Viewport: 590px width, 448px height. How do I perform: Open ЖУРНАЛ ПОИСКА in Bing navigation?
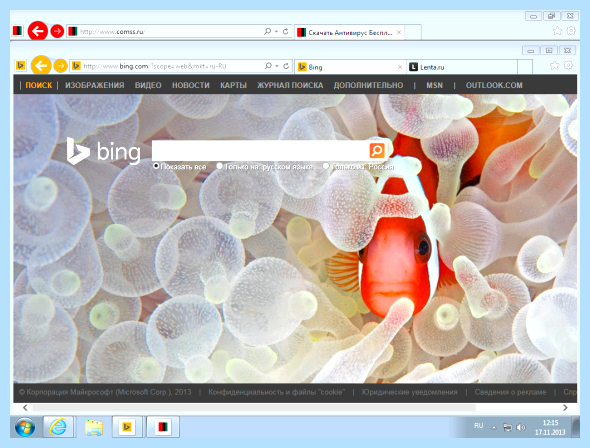pos(290,85)
